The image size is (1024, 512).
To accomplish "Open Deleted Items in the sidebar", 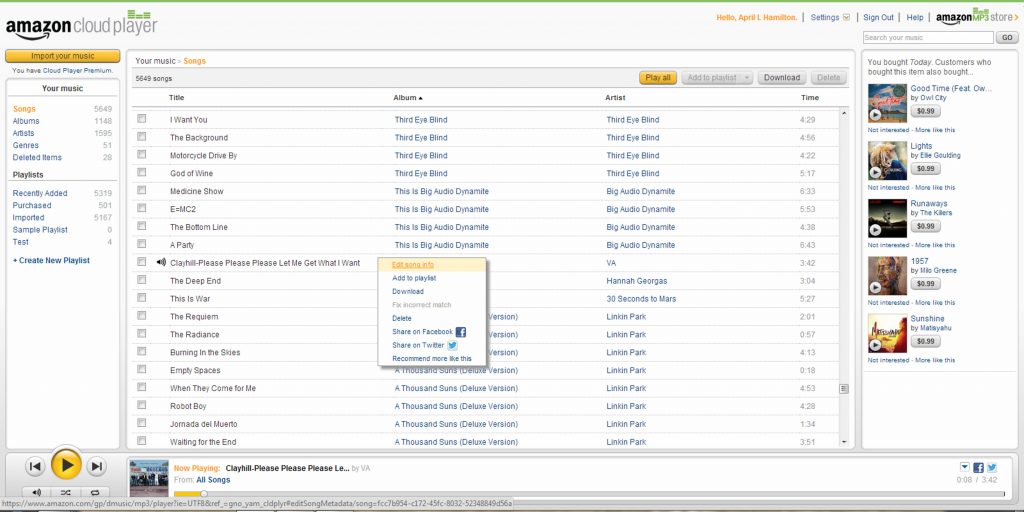I will click(37, 157).
